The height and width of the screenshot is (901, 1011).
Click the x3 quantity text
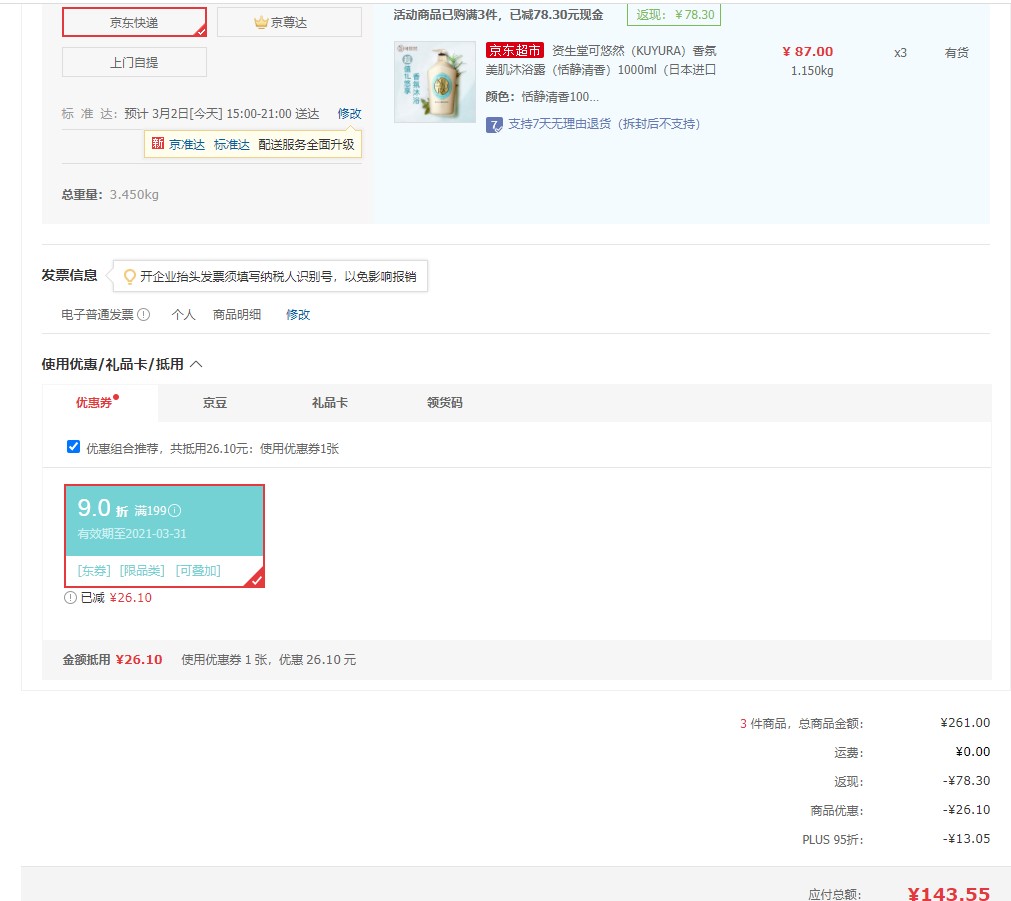[900, 53]
